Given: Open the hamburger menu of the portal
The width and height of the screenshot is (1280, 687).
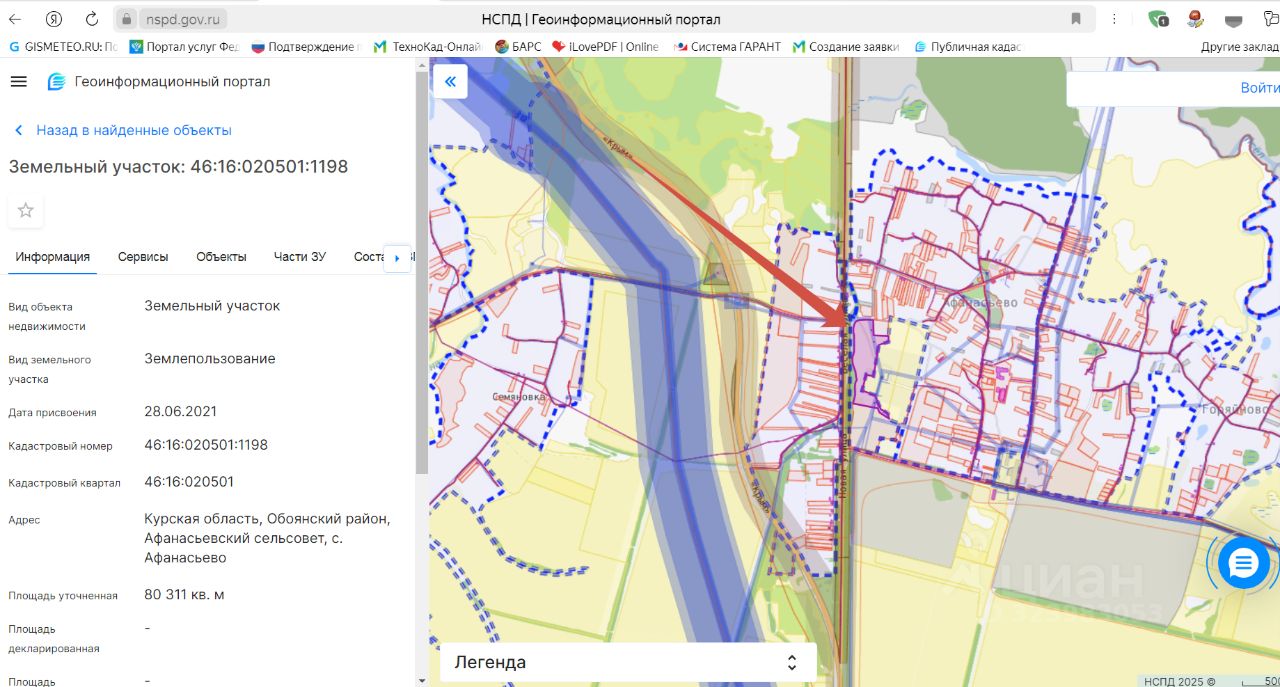Looking at the screenshot, I should point(18,81).
